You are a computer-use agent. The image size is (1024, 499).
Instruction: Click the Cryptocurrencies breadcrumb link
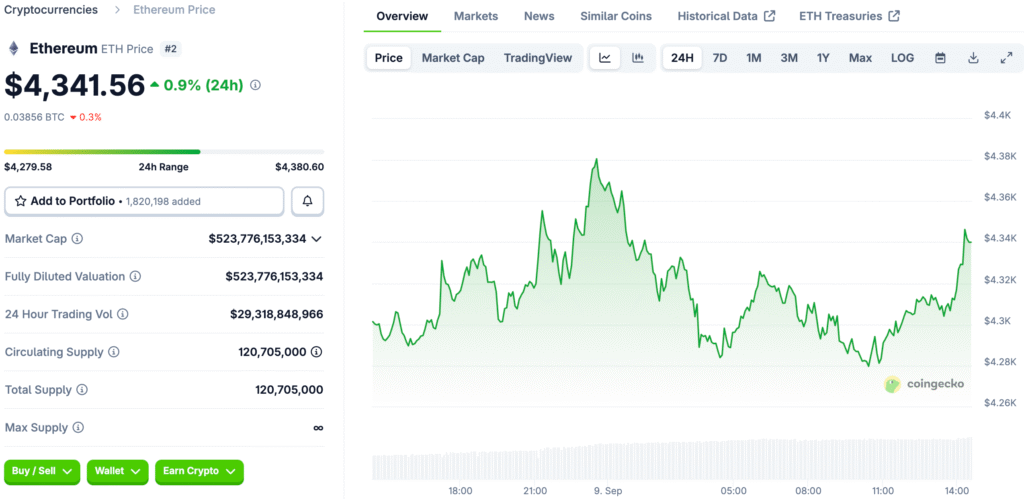pyautogui.click(x=51, y=10)
